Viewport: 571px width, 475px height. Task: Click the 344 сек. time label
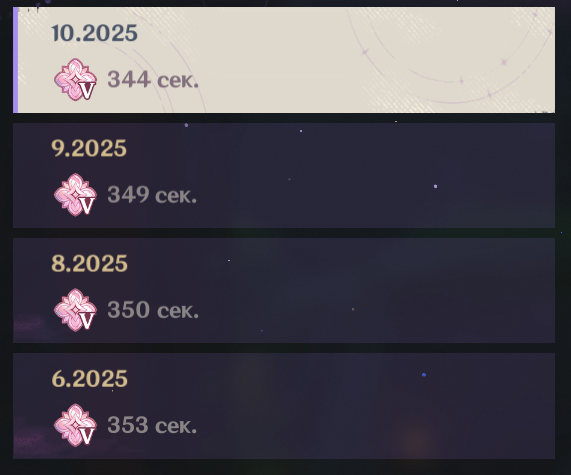pos(153,79)
